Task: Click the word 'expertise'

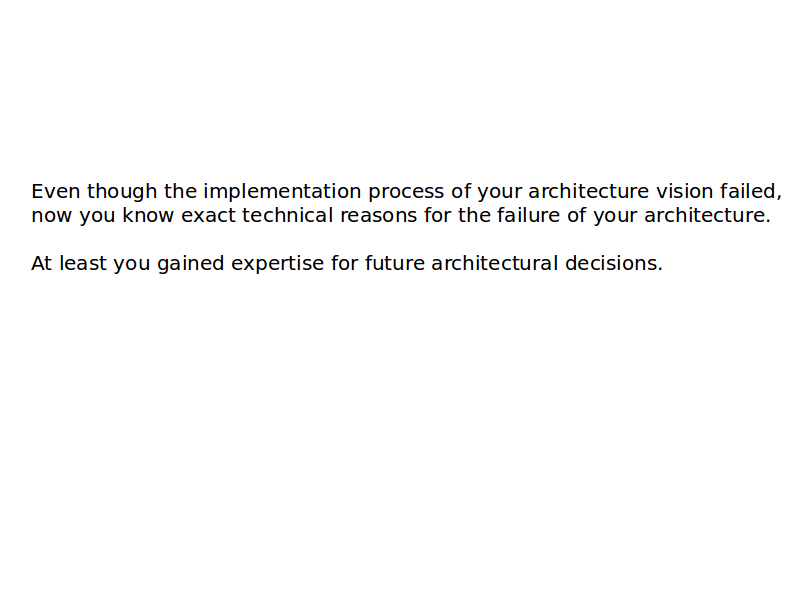Action: click(278, 263)
